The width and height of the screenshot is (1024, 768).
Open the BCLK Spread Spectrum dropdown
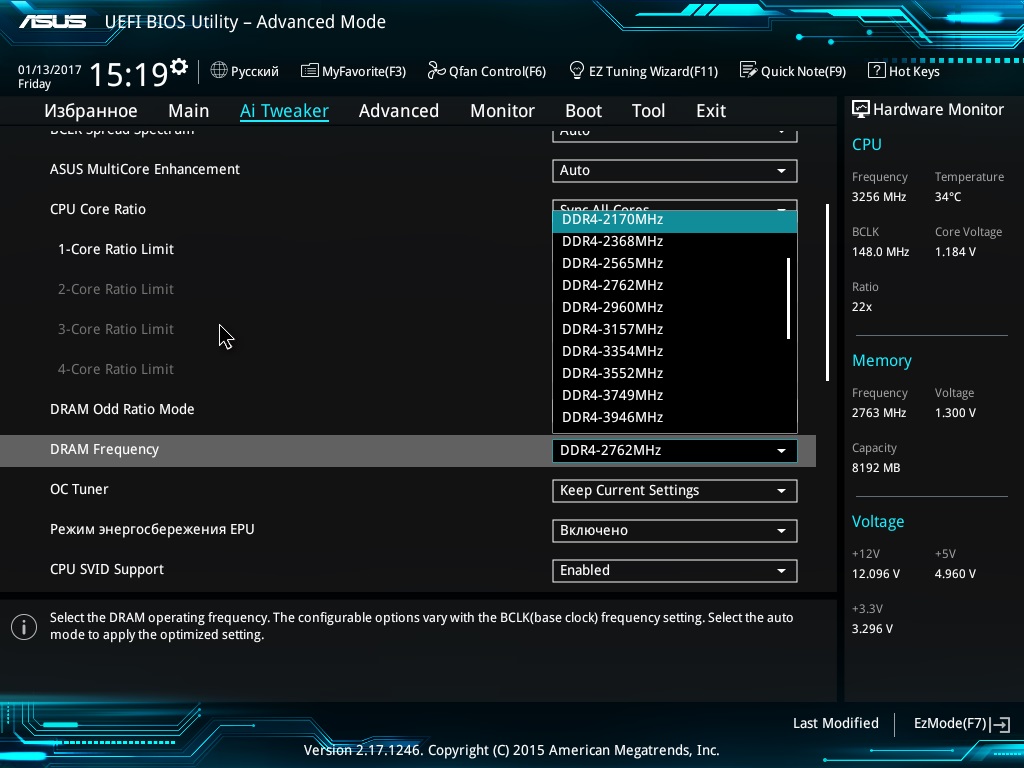[675, 135]
